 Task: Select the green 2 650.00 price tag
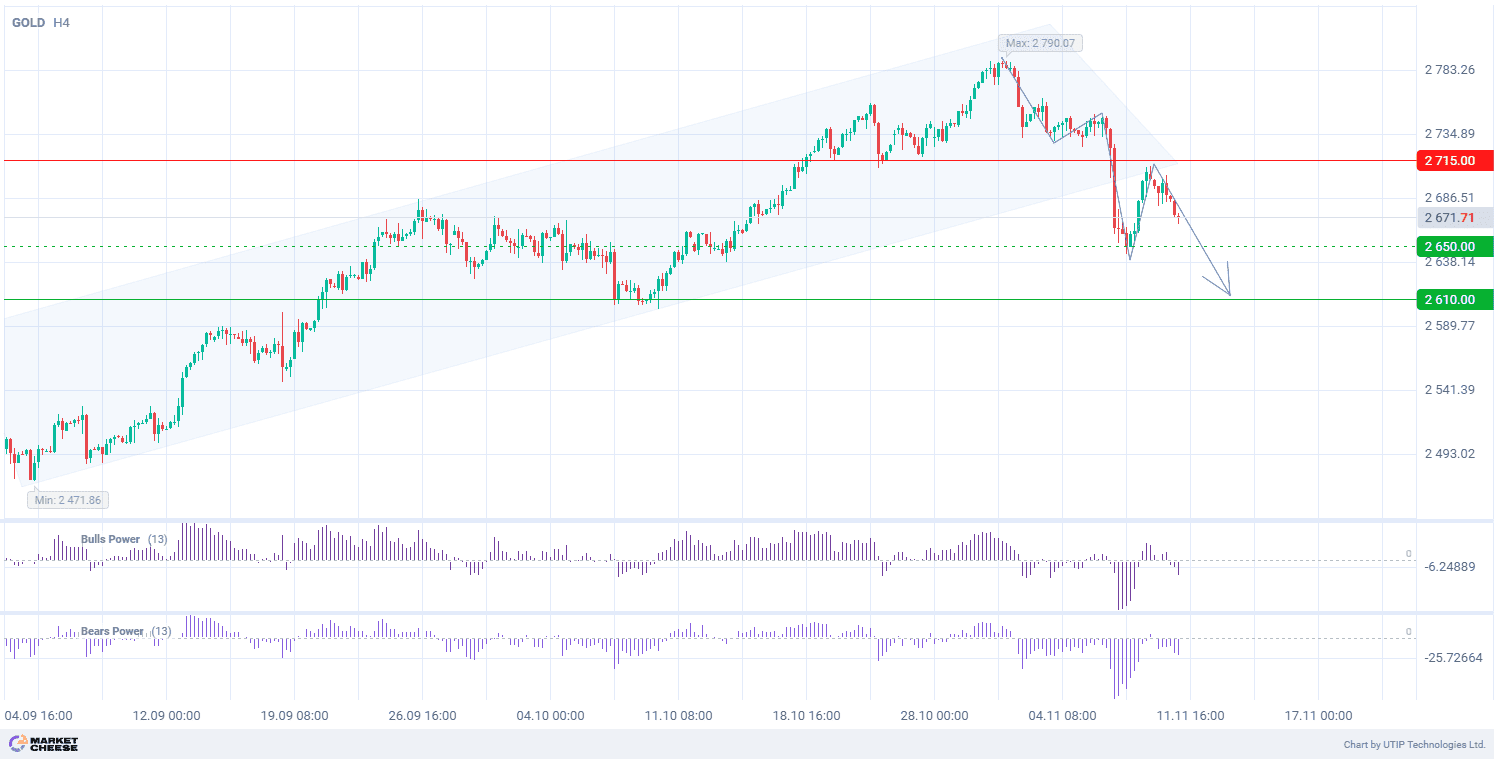coord(1454,246)
